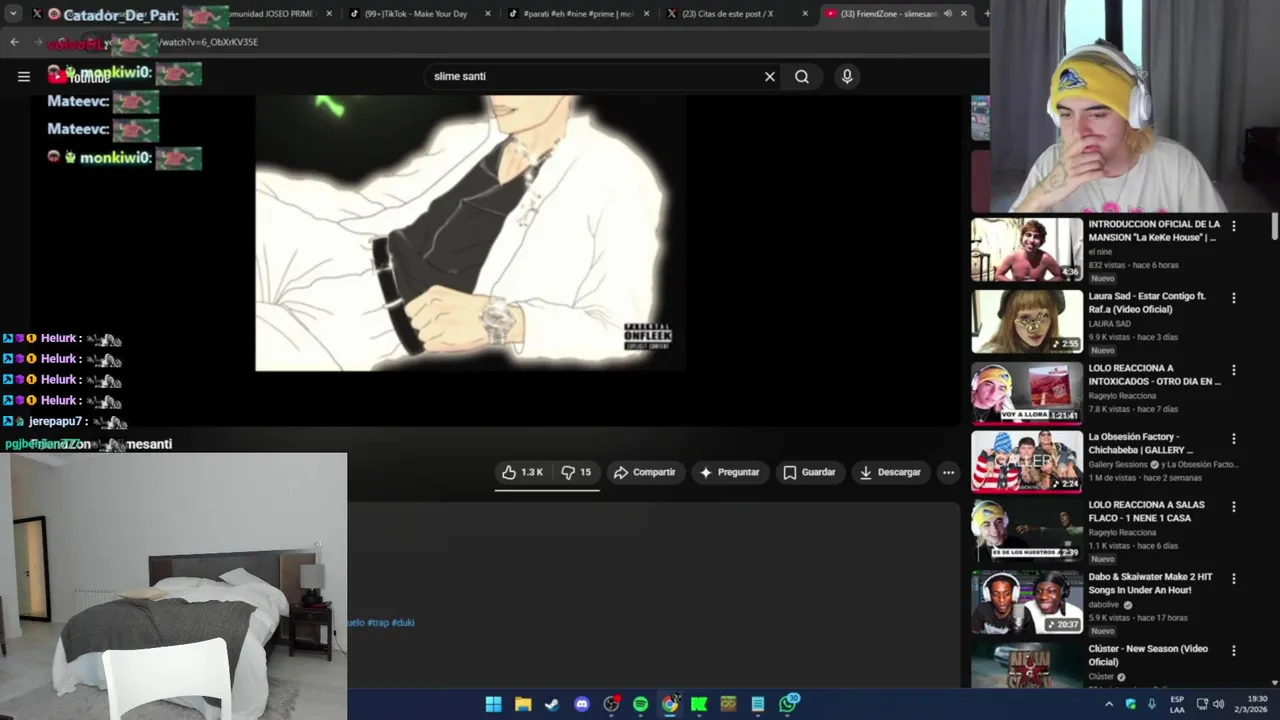Open options for 'INTRODUCCION OFICIAL DE LA MANSION' video
Image resolution: width=1280 pixels, height=720 pixels.
click(x=1234, y=226)
